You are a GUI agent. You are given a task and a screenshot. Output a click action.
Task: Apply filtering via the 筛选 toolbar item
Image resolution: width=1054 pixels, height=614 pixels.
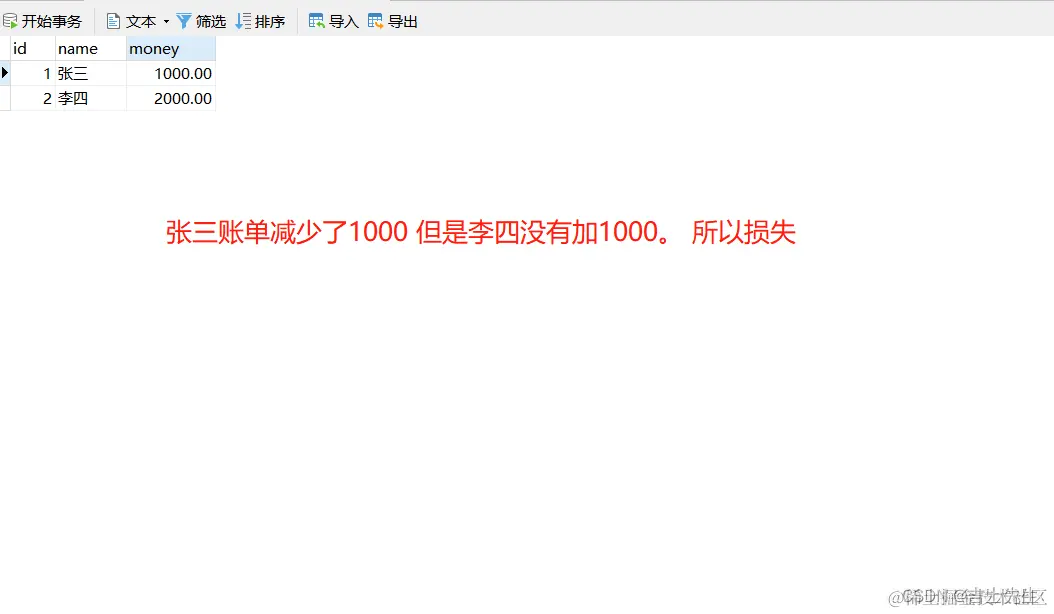click(x=209, y=20)
